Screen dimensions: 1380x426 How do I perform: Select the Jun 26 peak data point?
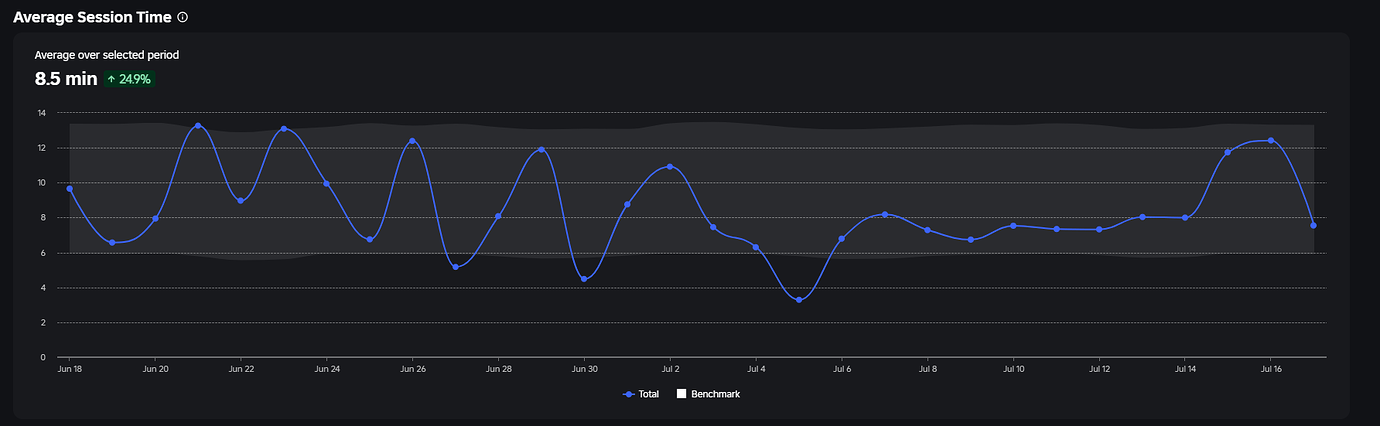[x=412, y=141]
